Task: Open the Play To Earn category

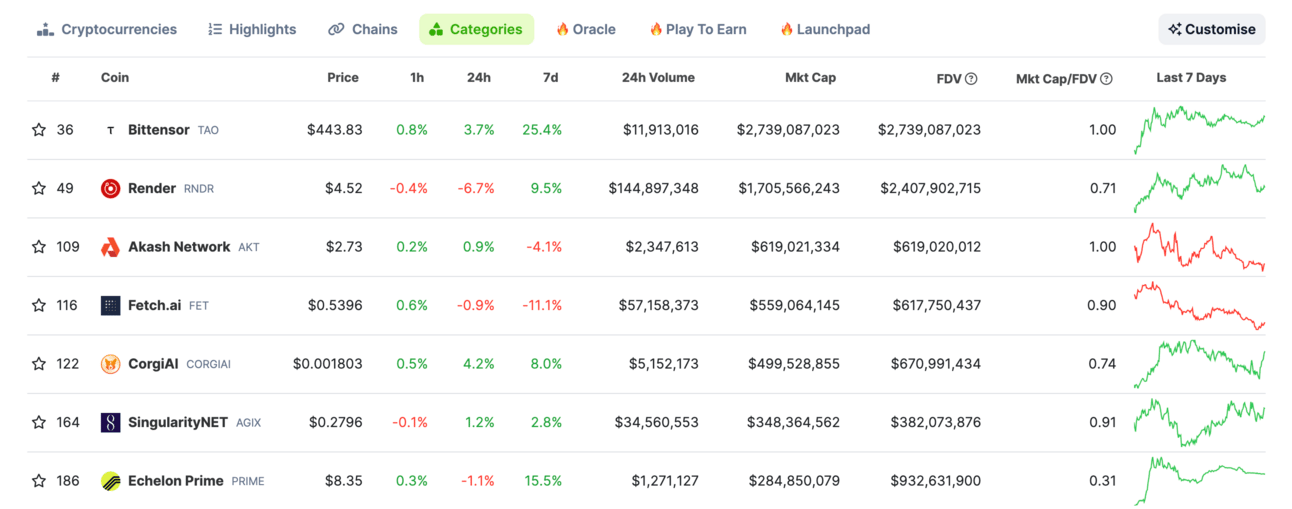Action: click(x=698, y=29)
